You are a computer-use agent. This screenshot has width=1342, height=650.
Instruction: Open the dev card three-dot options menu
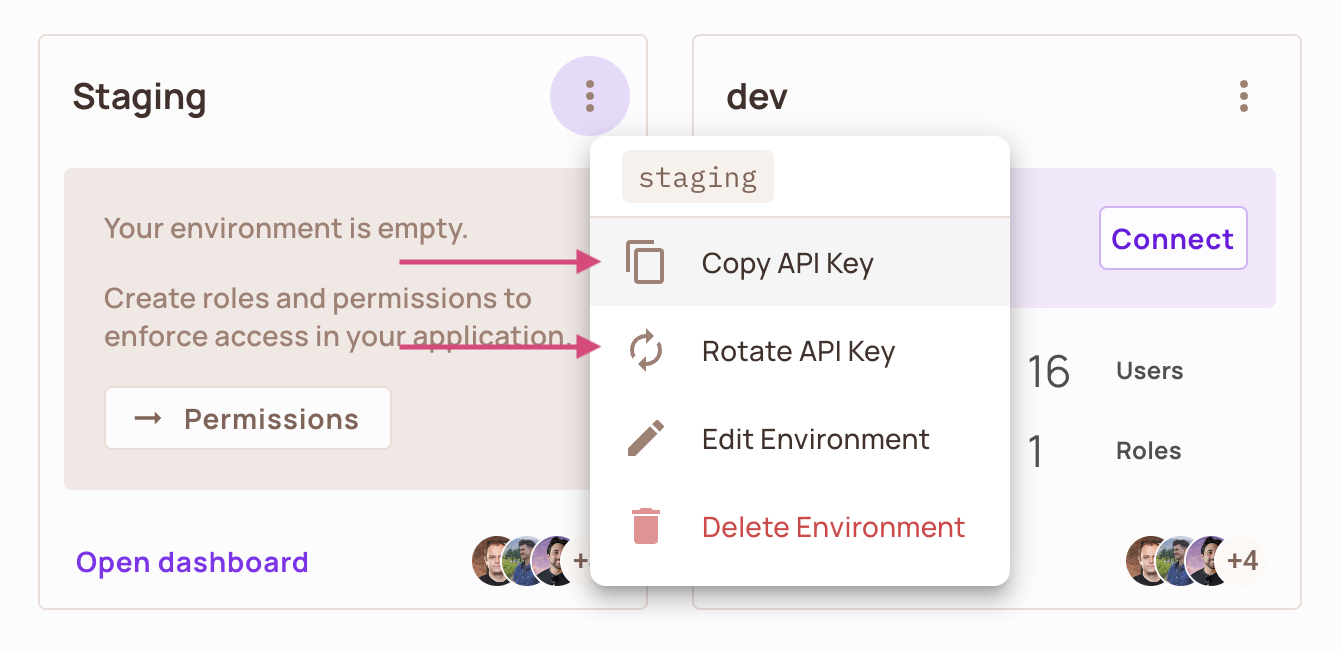pyautogui.click(x=1244, y=95)
